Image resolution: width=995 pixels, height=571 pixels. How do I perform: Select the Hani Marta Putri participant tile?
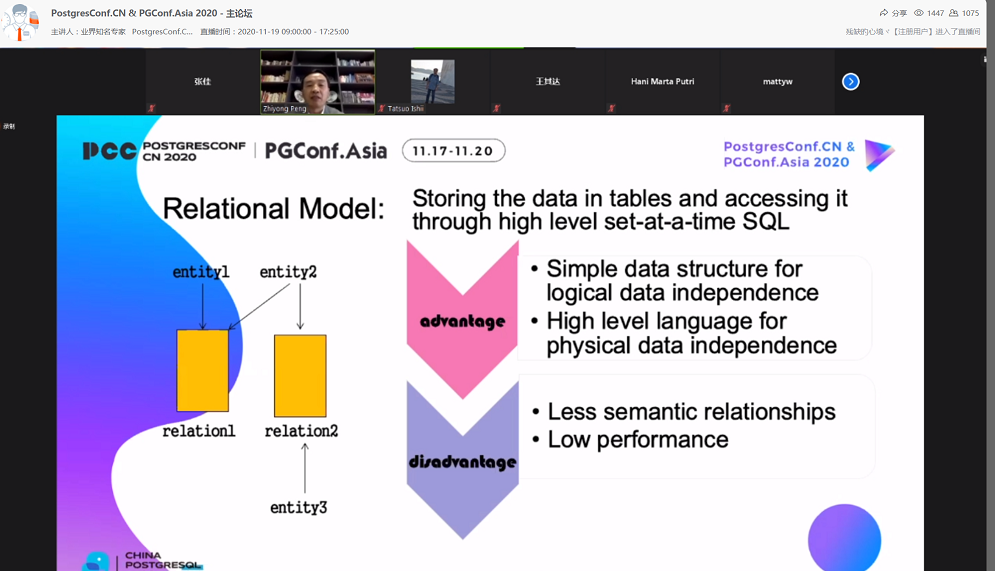662,82
